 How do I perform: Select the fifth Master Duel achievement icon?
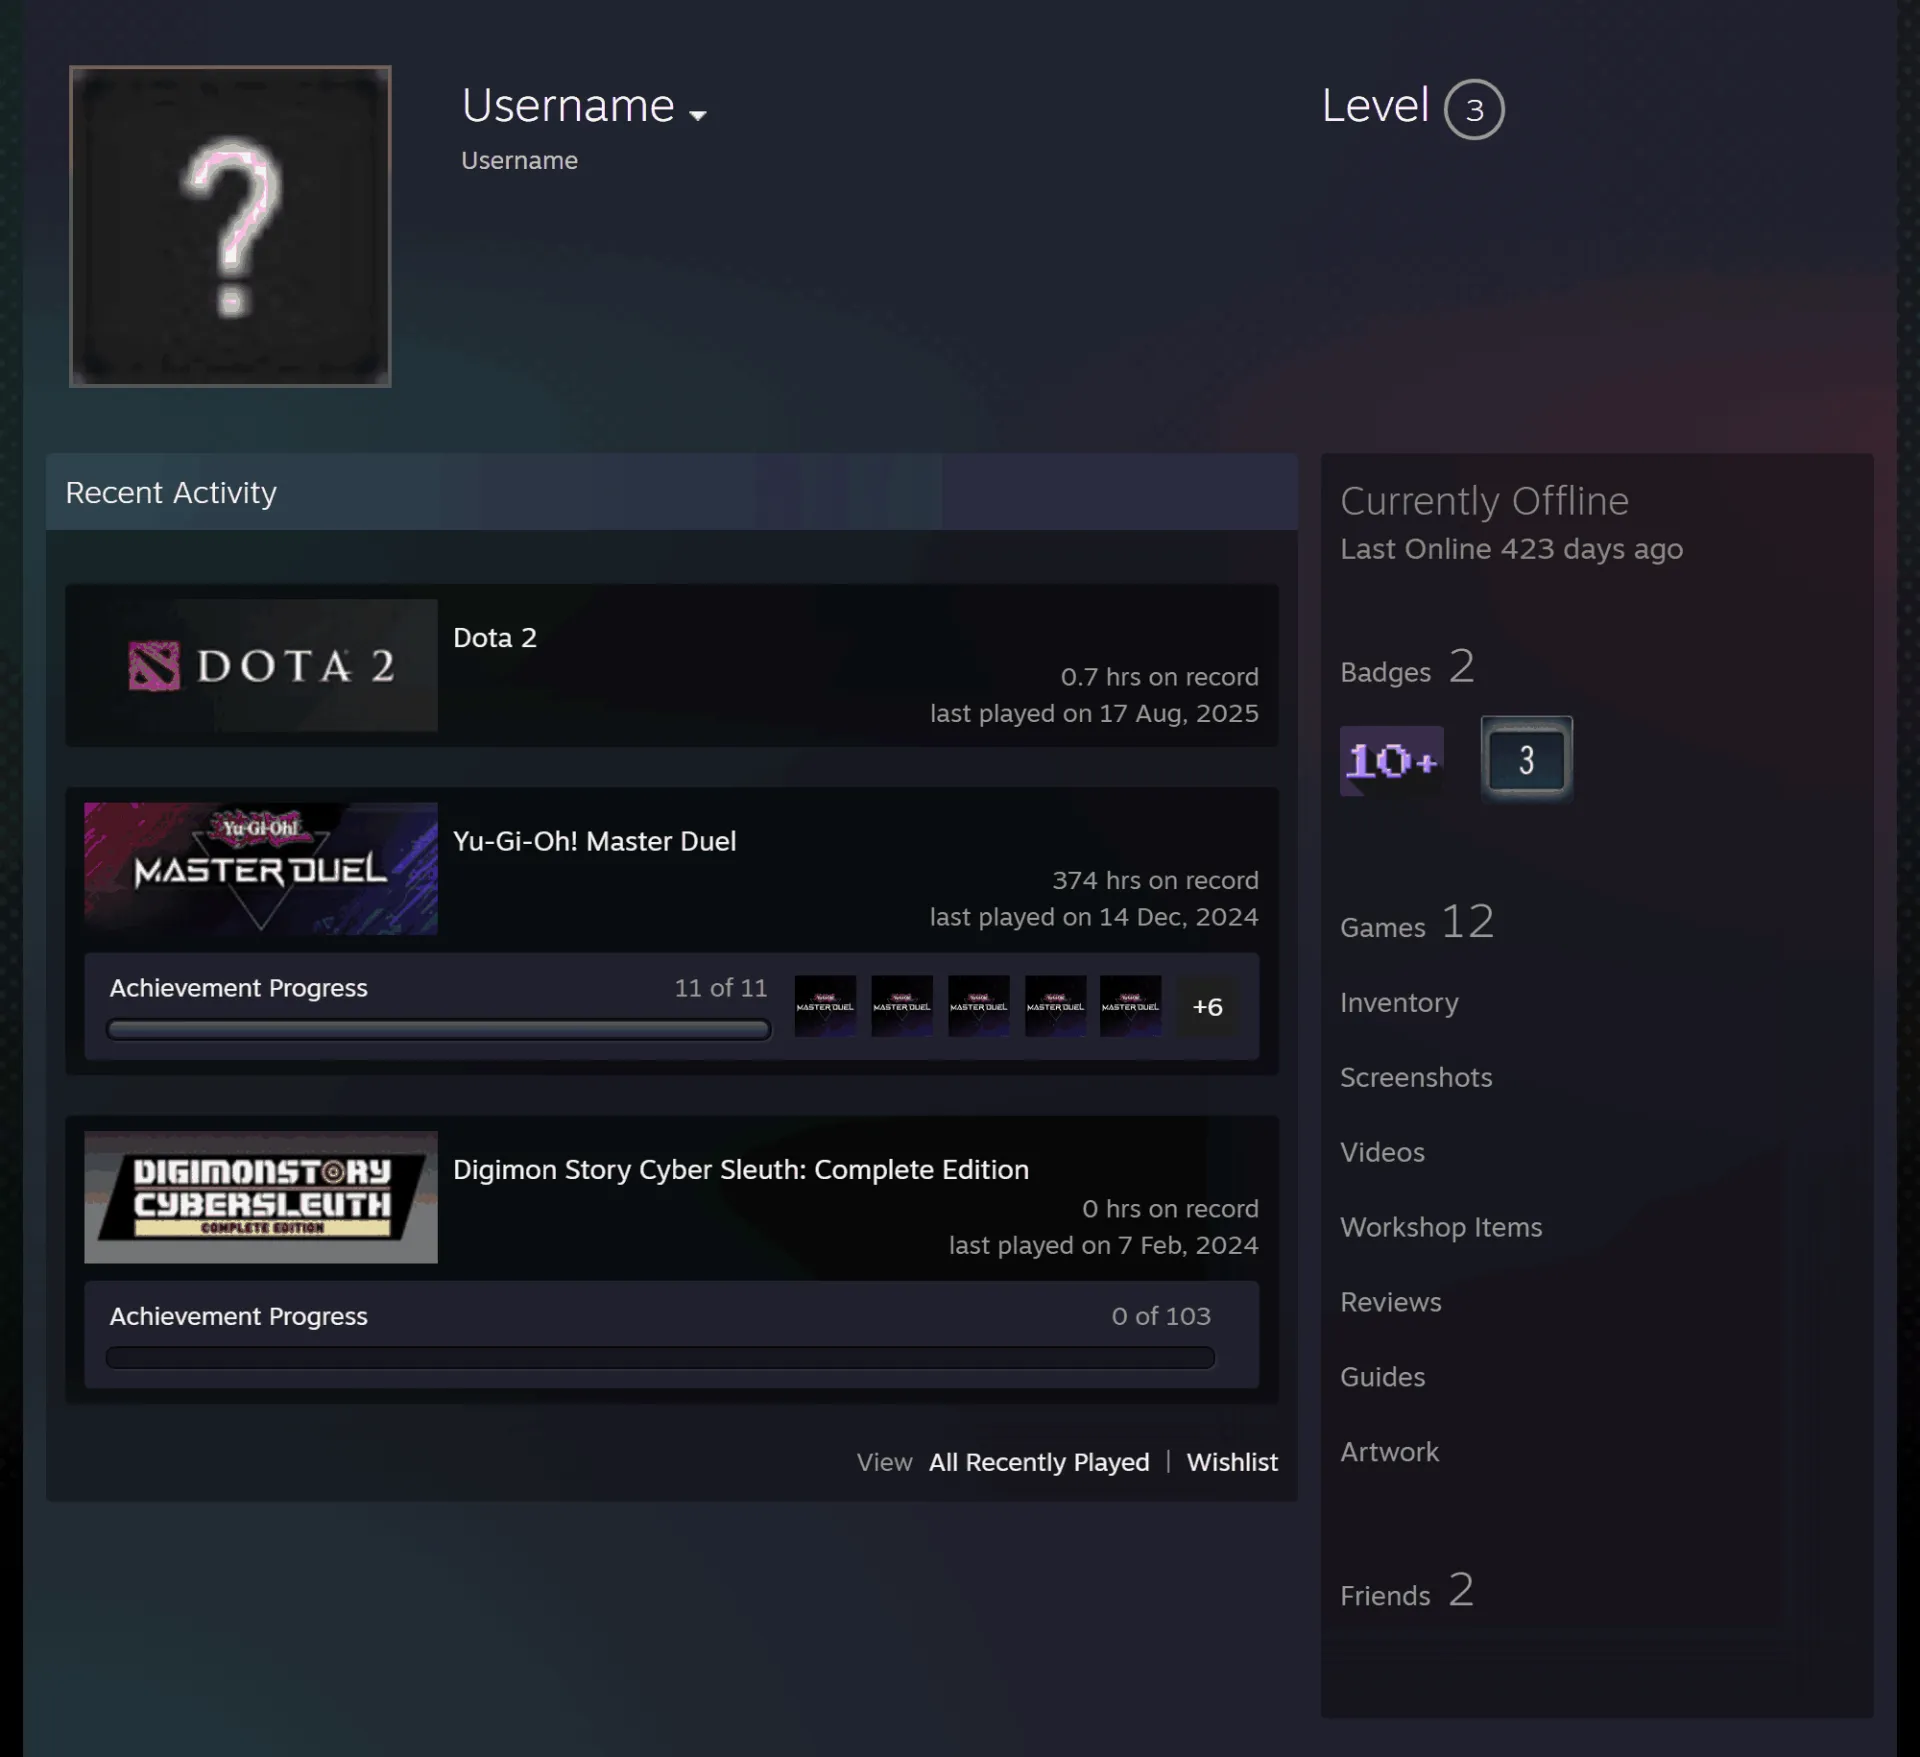[1131, 1006]
